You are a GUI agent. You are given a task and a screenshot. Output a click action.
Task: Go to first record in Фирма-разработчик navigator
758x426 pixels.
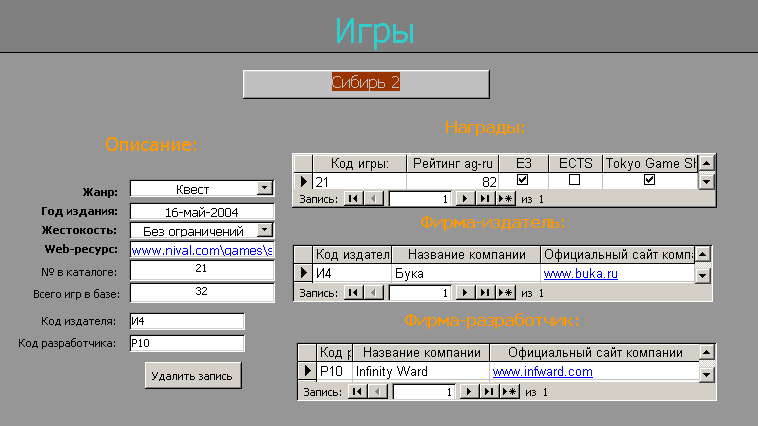357,392
